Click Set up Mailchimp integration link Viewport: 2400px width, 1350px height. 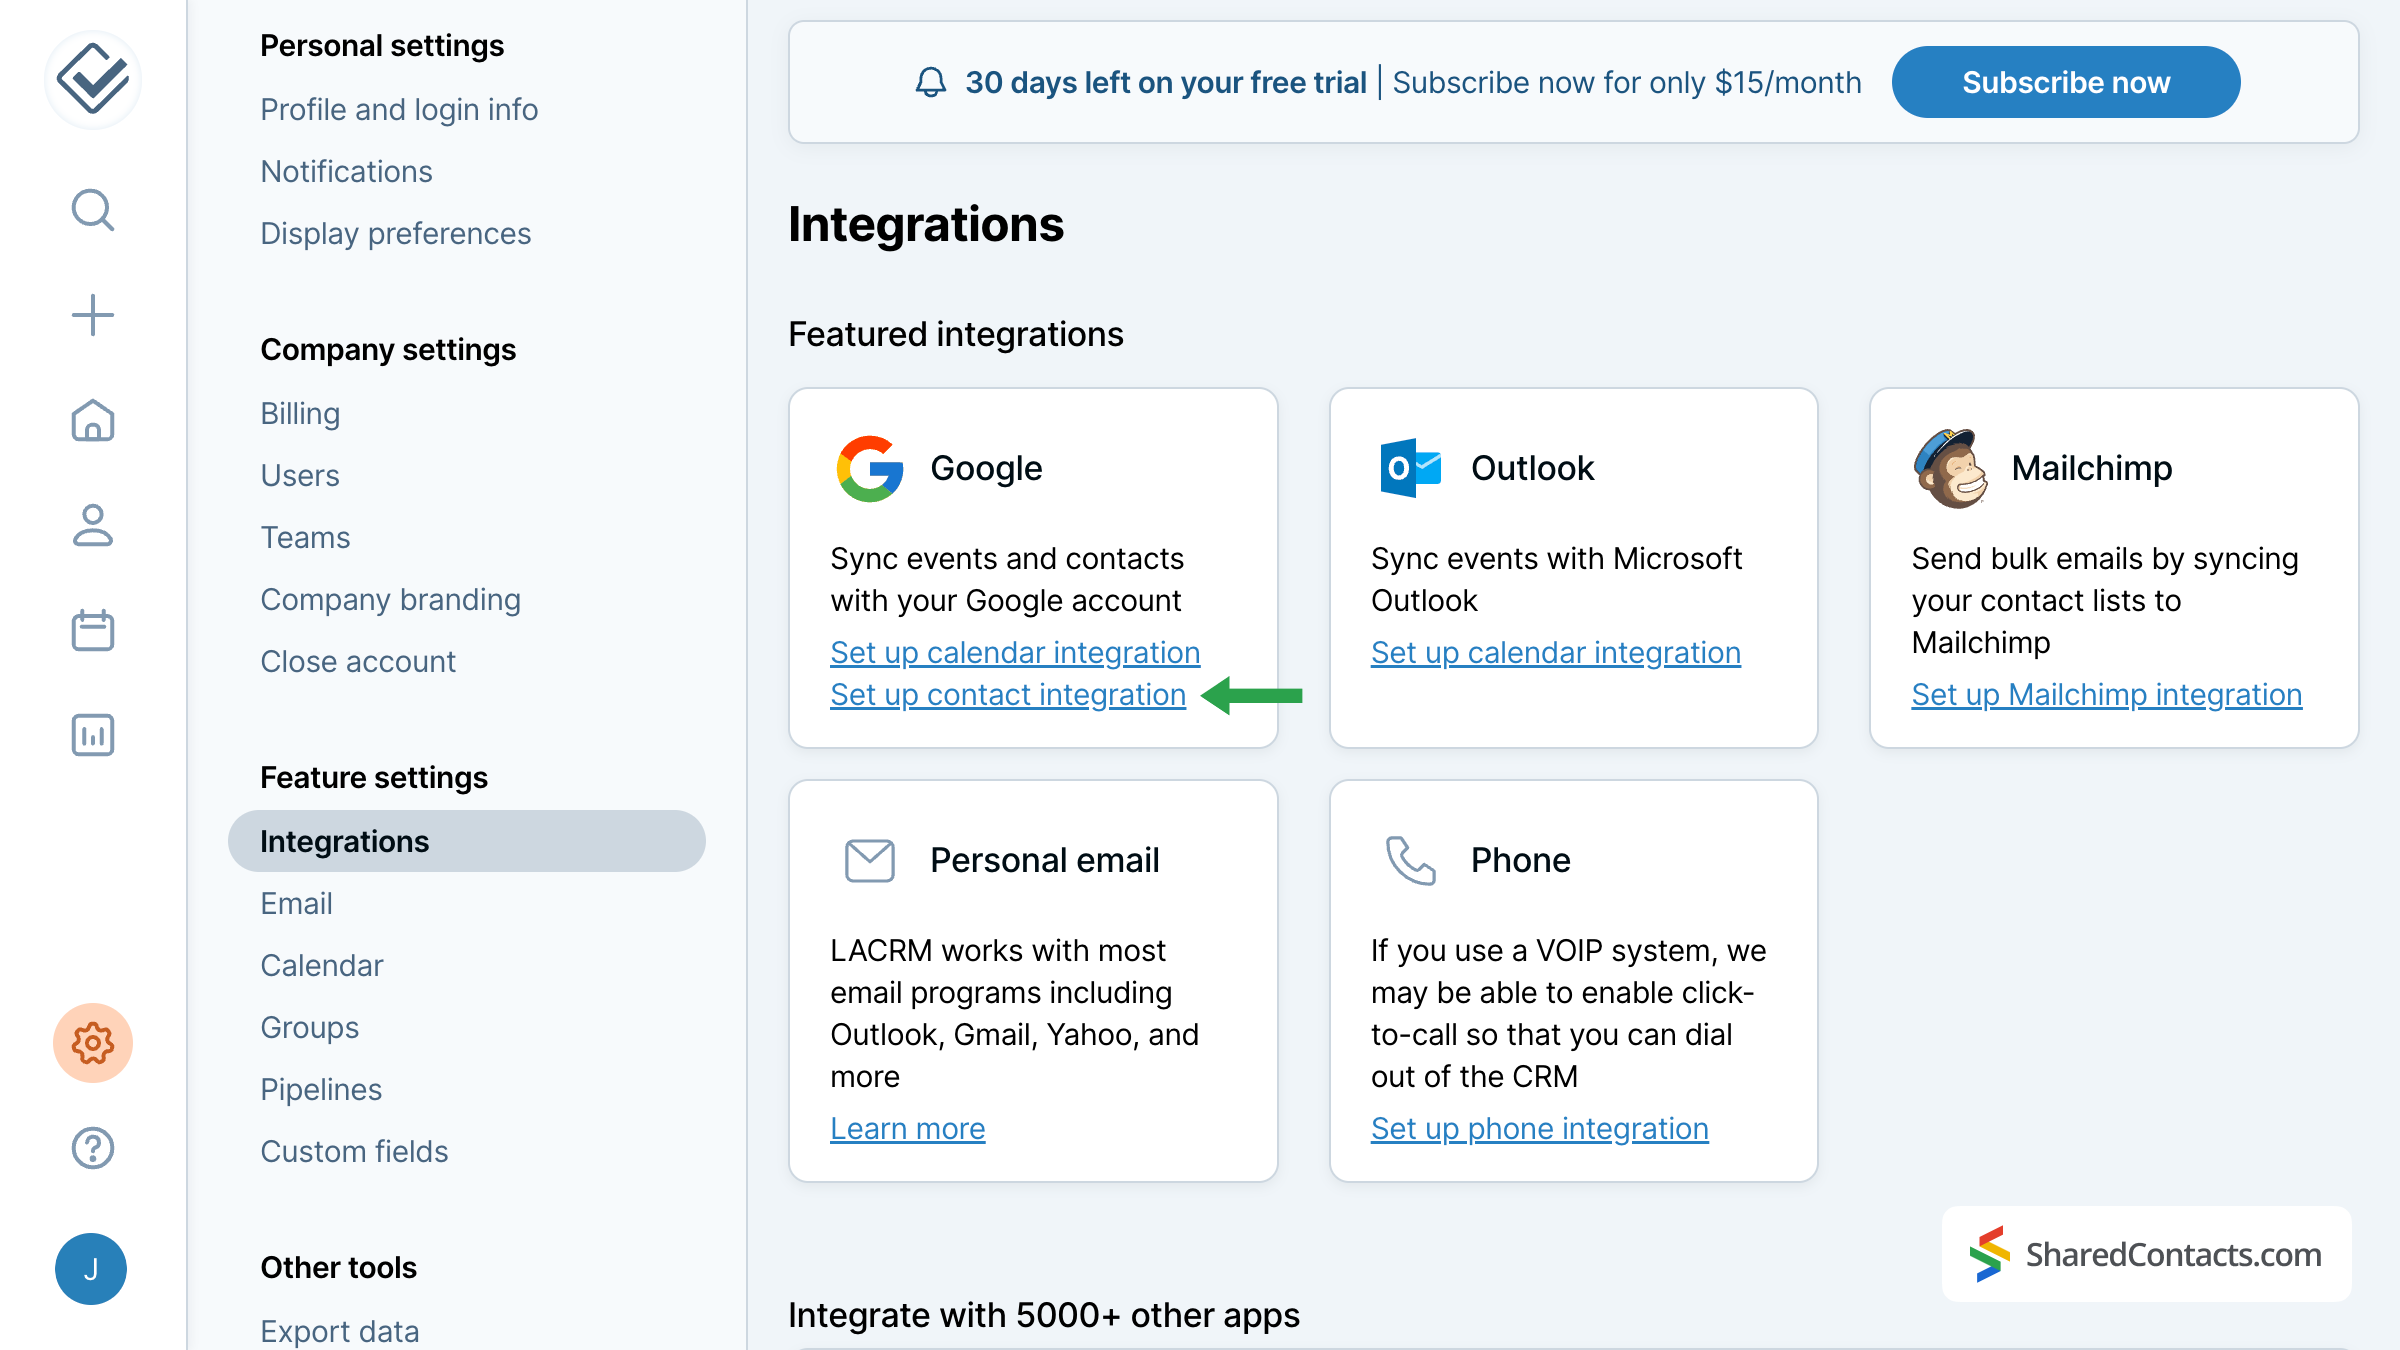pos(2107,694)
